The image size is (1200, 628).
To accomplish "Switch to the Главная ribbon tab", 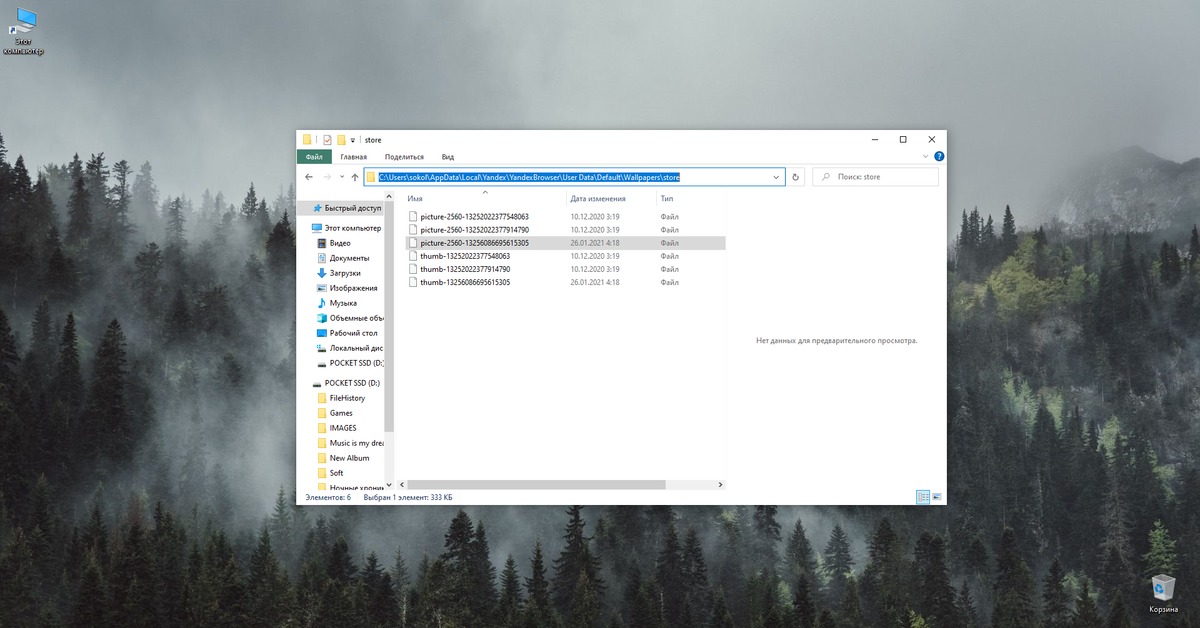I will pyautogui.click(x=353, y=157).
